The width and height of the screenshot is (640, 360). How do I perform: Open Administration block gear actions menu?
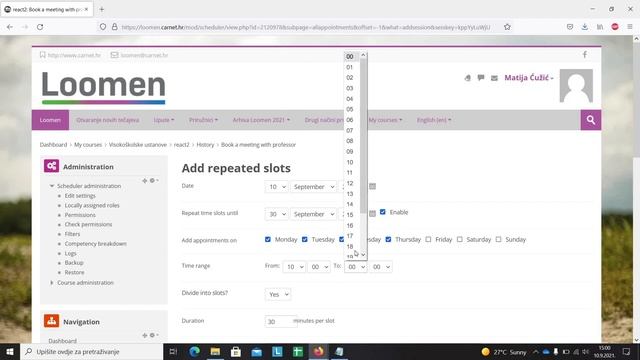(x=153, y=180)
